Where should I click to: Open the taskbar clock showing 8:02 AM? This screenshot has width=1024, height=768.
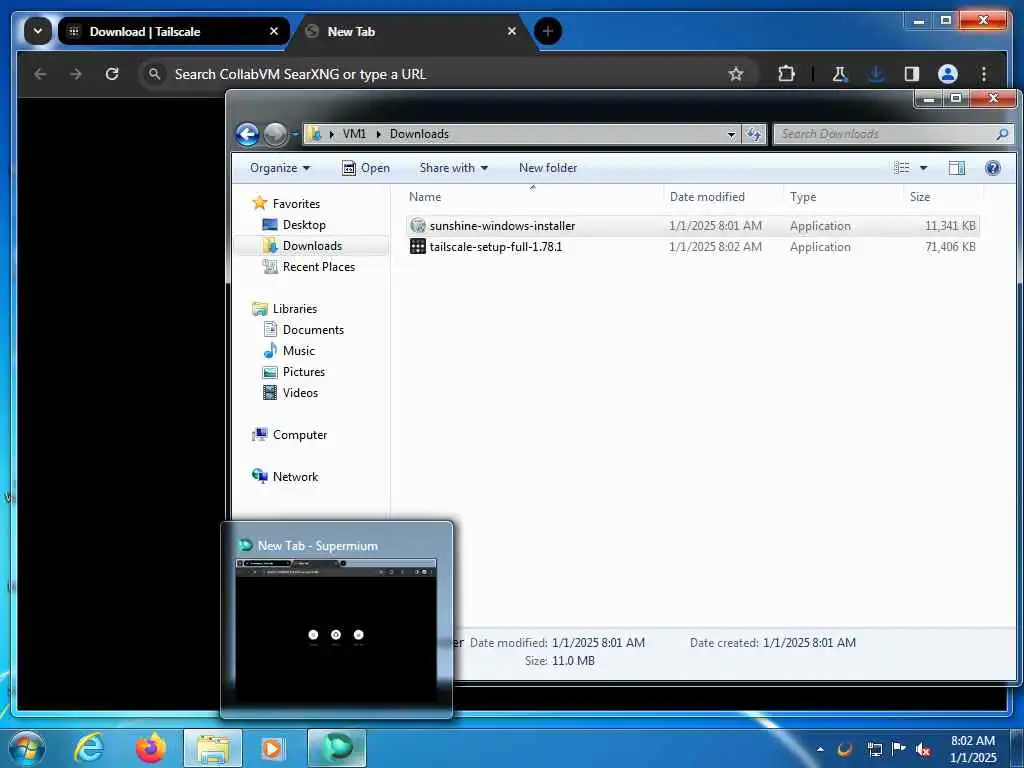973,749
